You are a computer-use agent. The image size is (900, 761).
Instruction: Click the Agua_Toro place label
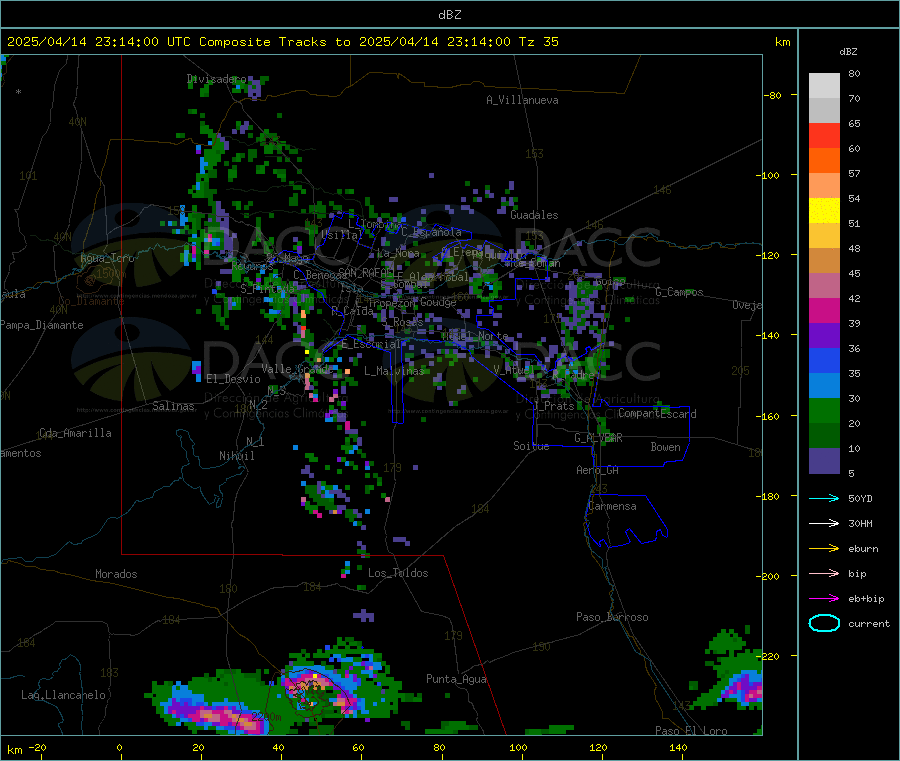pyautogui.click(x=107, y=258)
